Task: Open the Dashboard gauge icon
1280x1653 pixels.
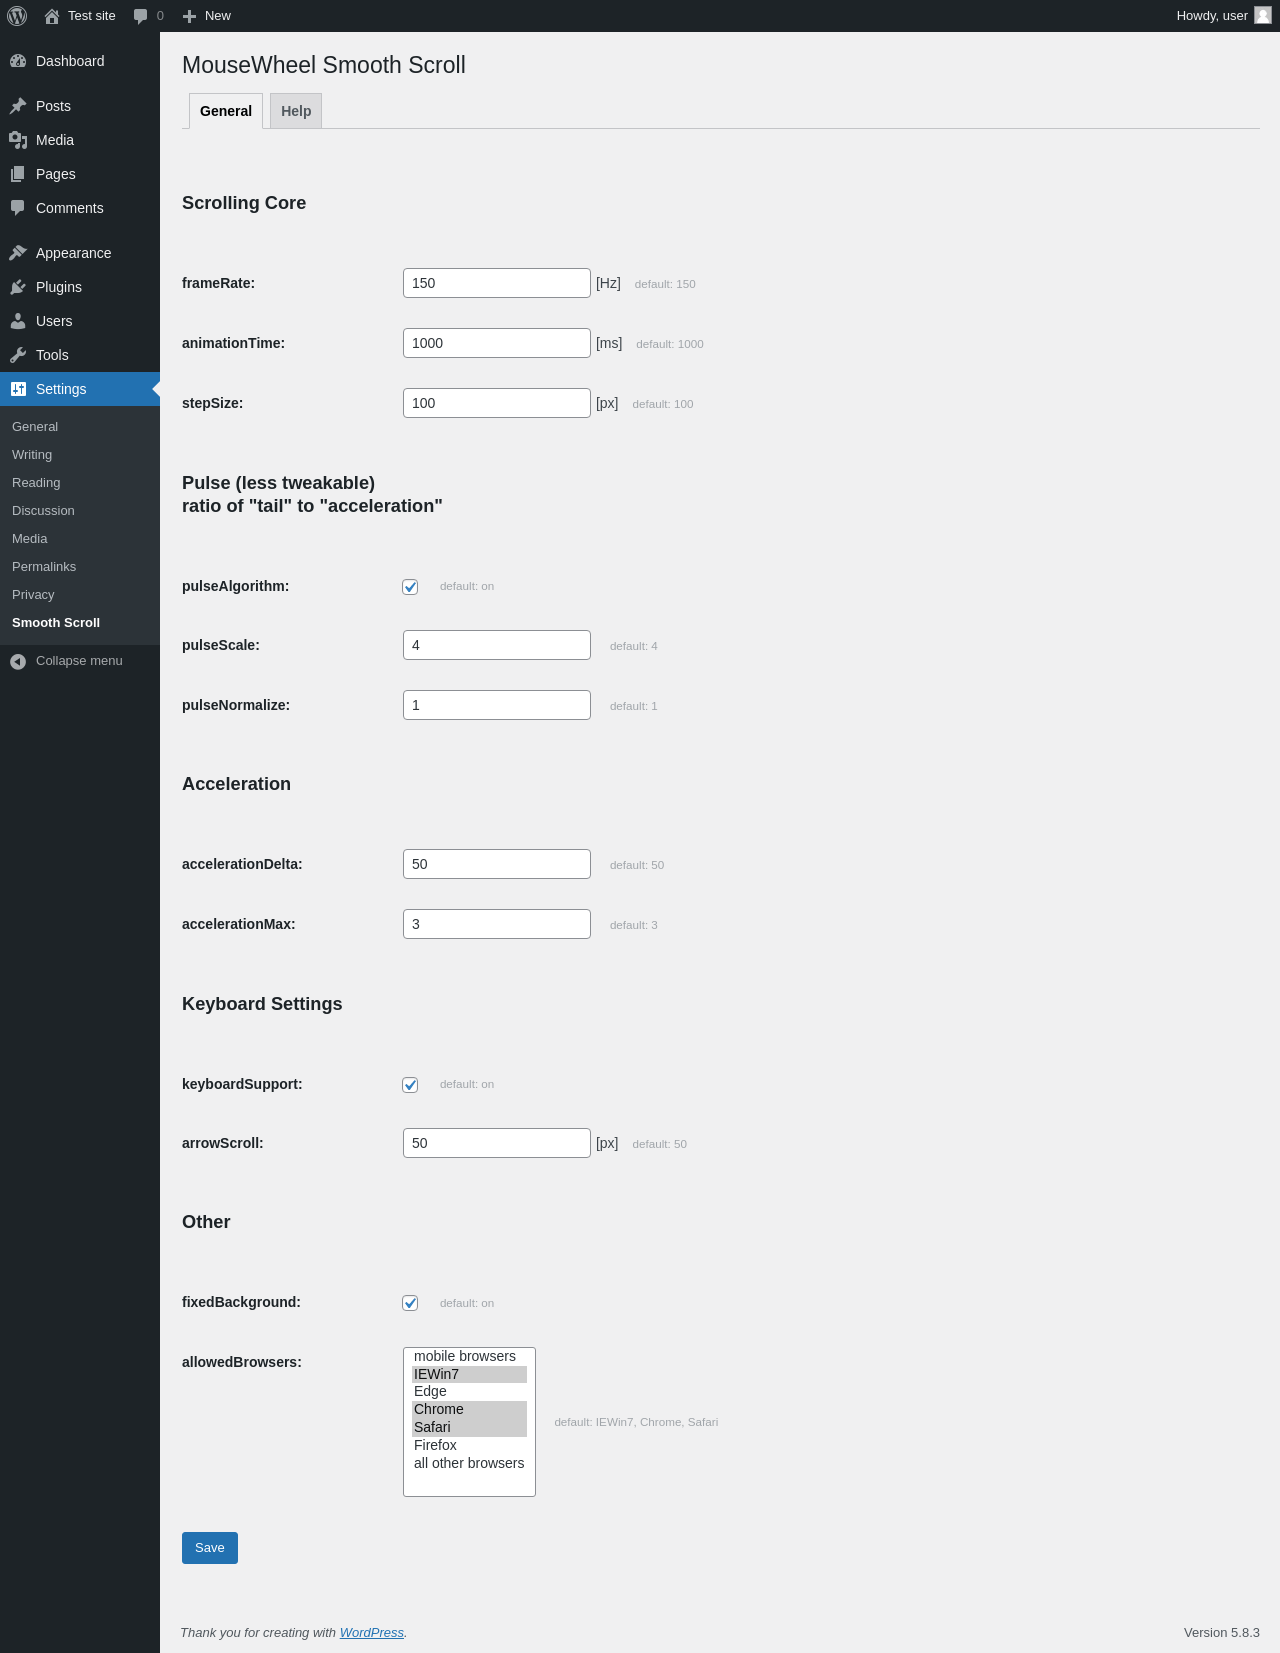Action: click(18, 61)
